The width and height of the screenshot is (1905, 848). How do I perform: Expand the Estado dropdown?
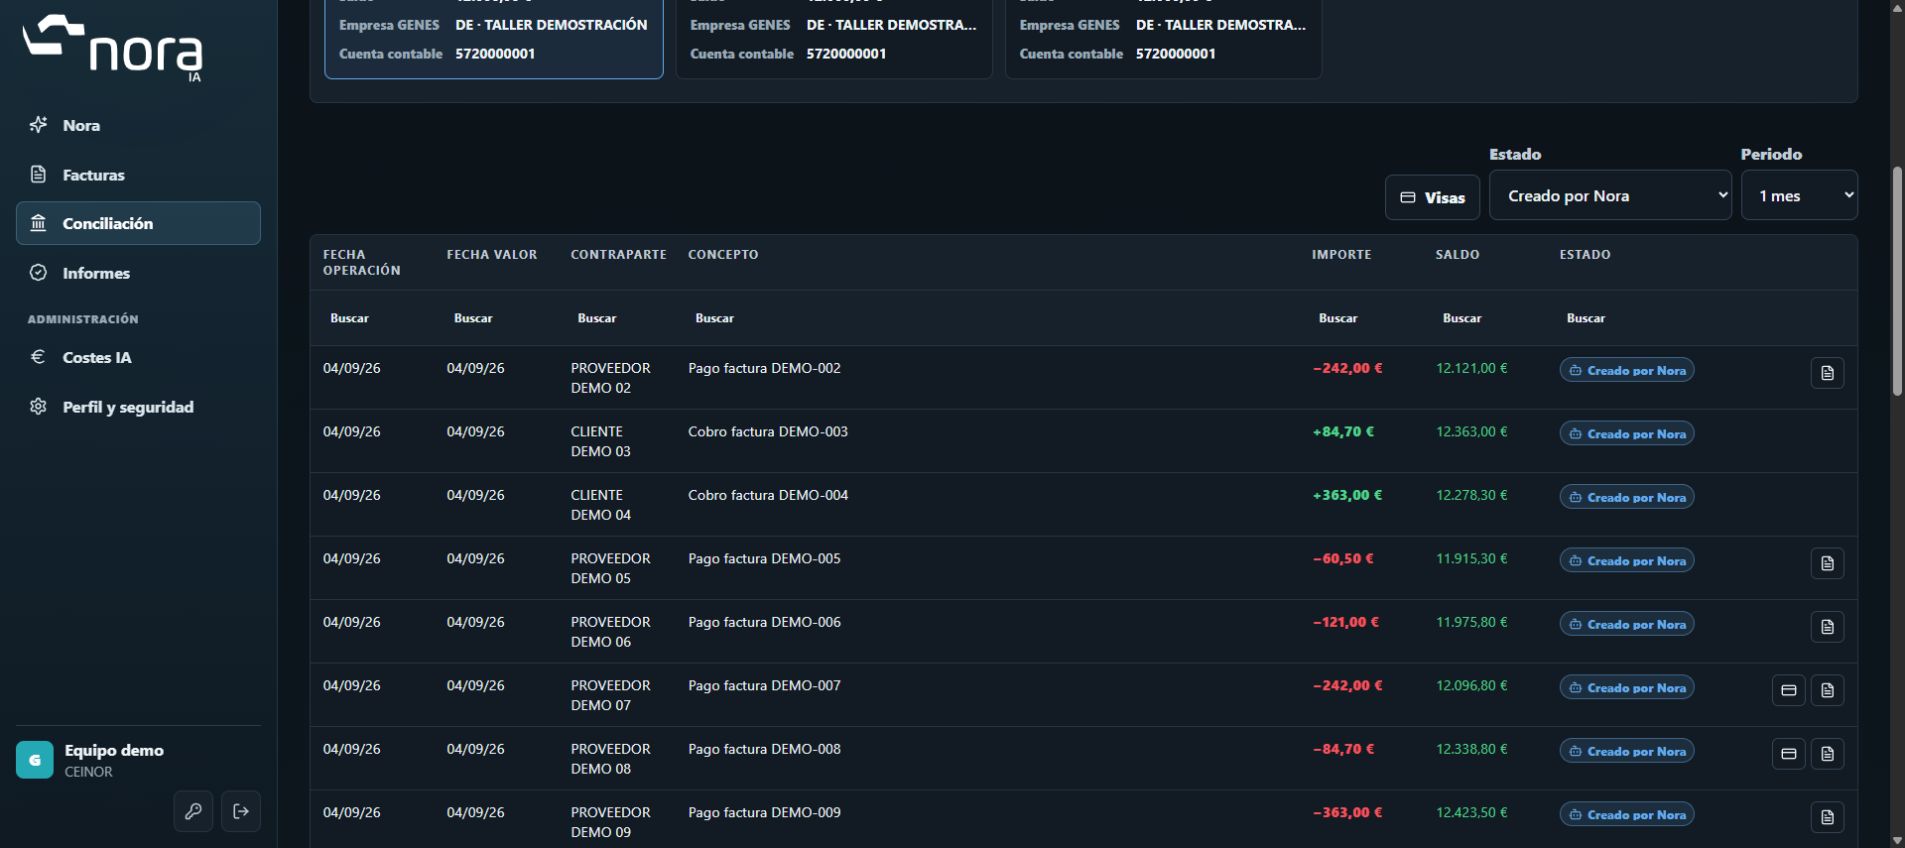[x=1610, y=195]
